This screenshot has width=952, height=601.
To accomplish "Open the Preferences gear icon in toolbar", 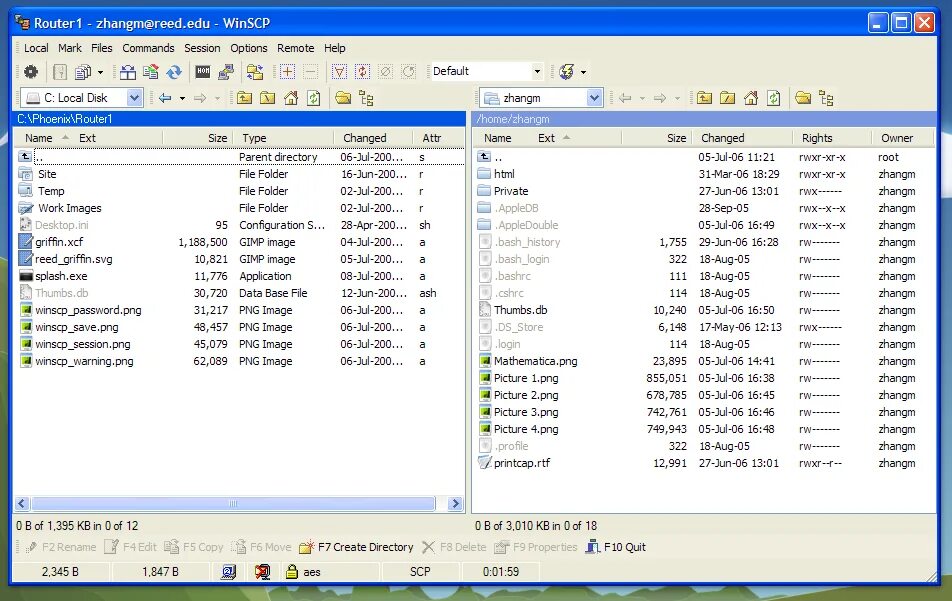I will pyautogui.click(x=30, y=72).
